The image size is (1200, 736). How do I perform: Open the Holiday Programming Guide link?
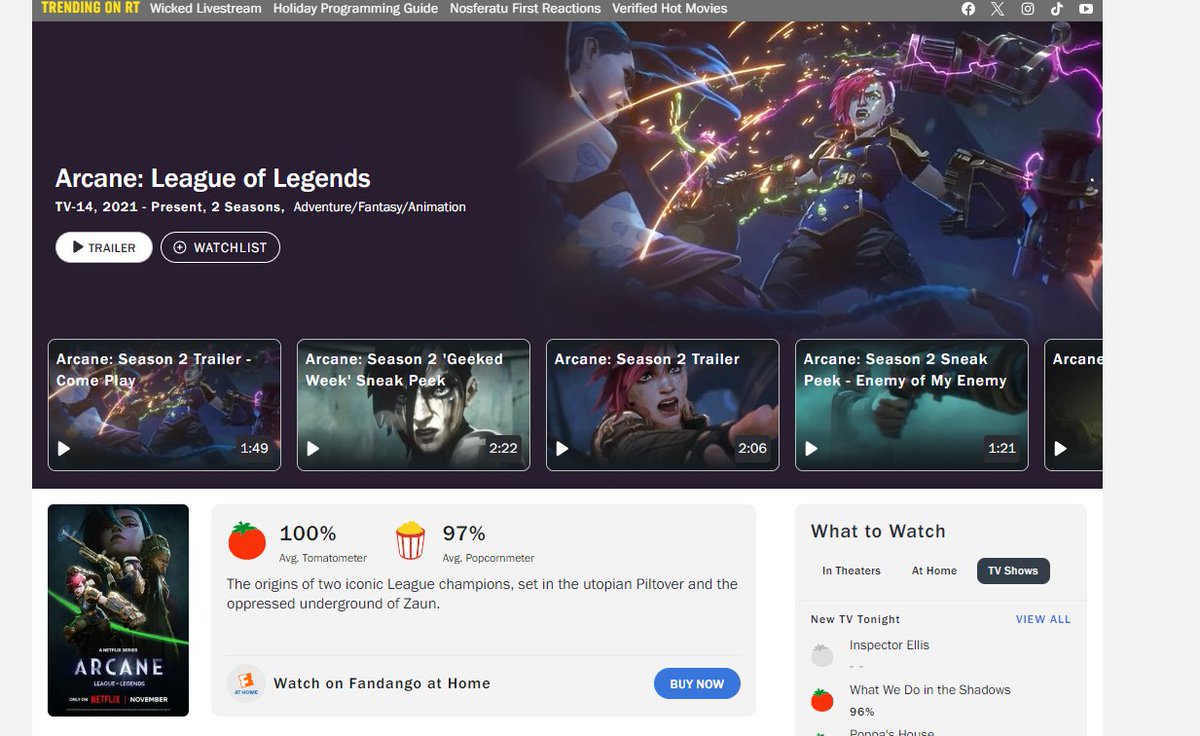coord(355,8)
